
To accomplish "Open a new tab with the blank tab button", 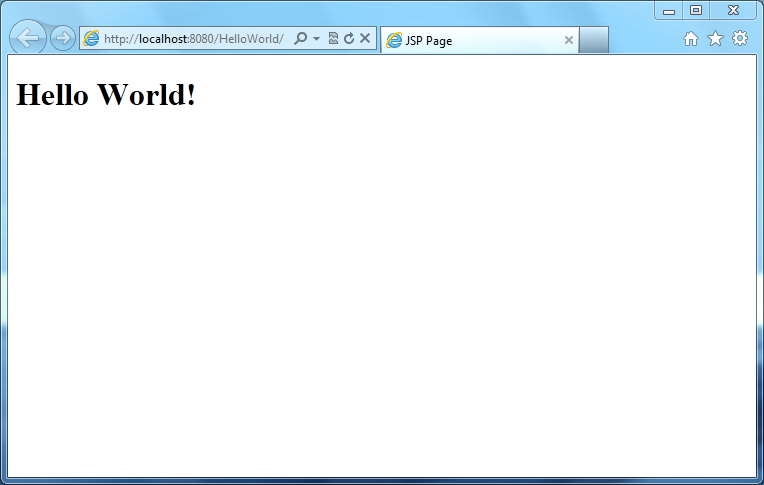I will [593, 39].
